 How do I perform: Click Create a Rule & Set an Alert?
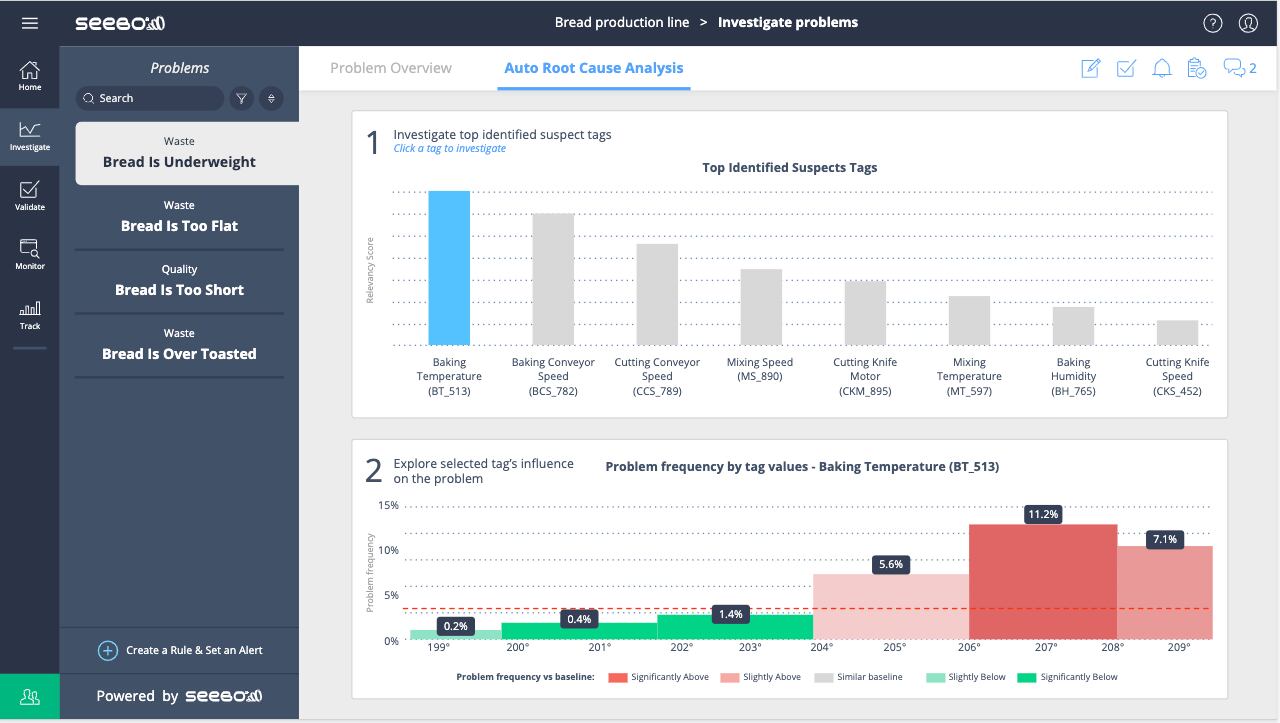180,650
